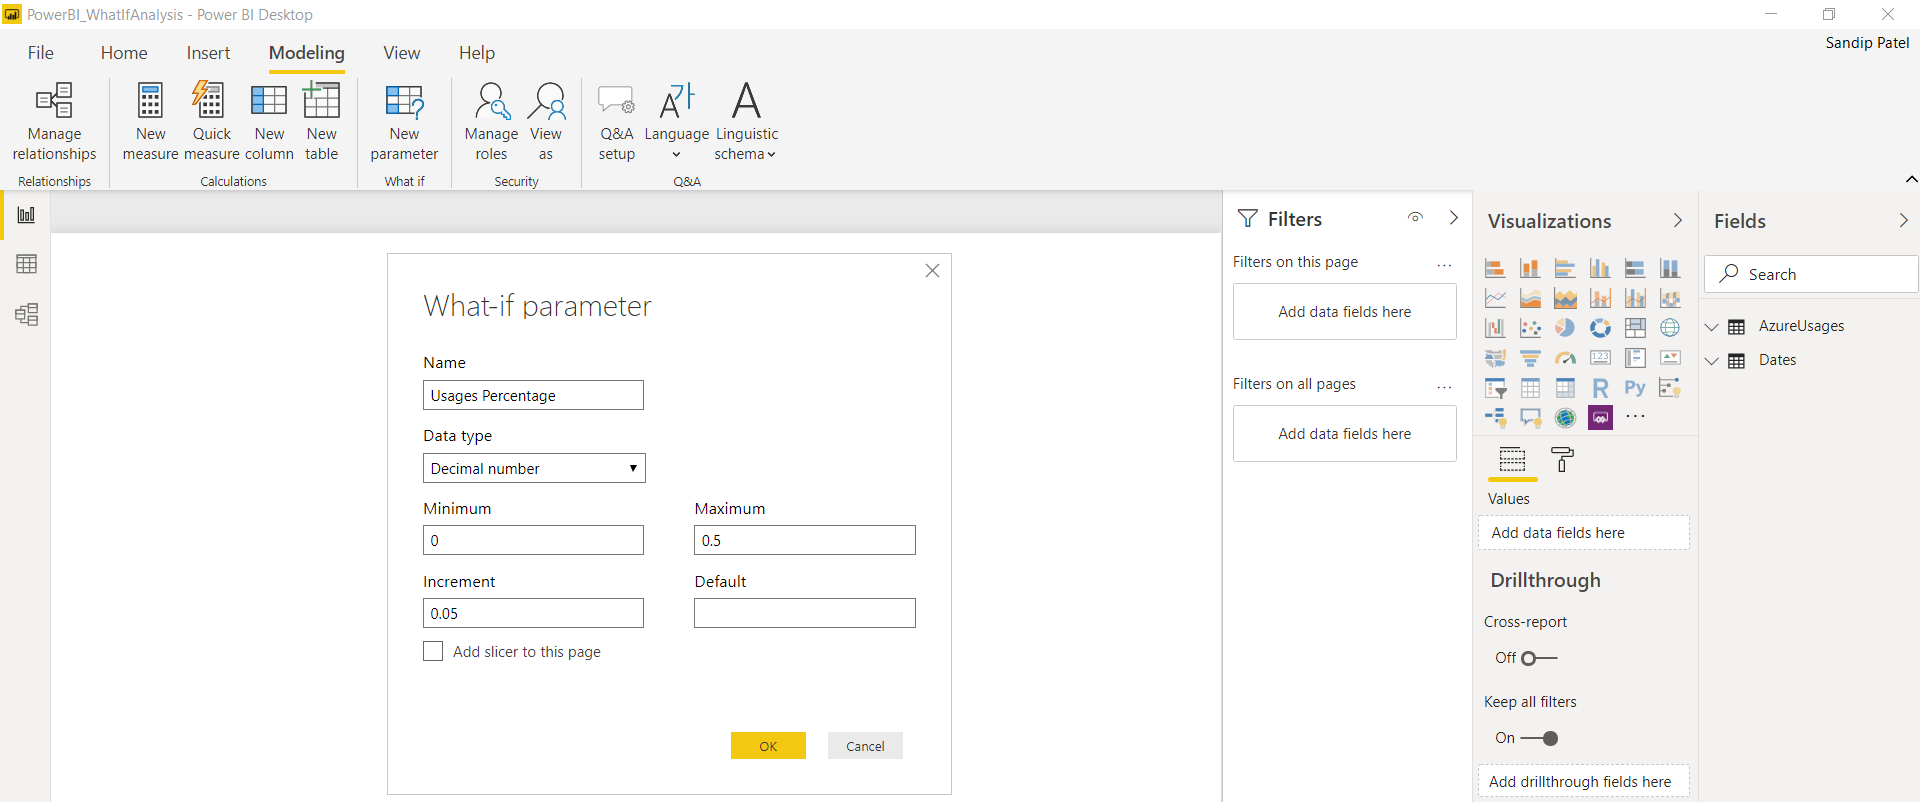This screenshot has width=1920, height=802.
Task: Switch to Report view in left sidebar
Action: coord(26,215)
